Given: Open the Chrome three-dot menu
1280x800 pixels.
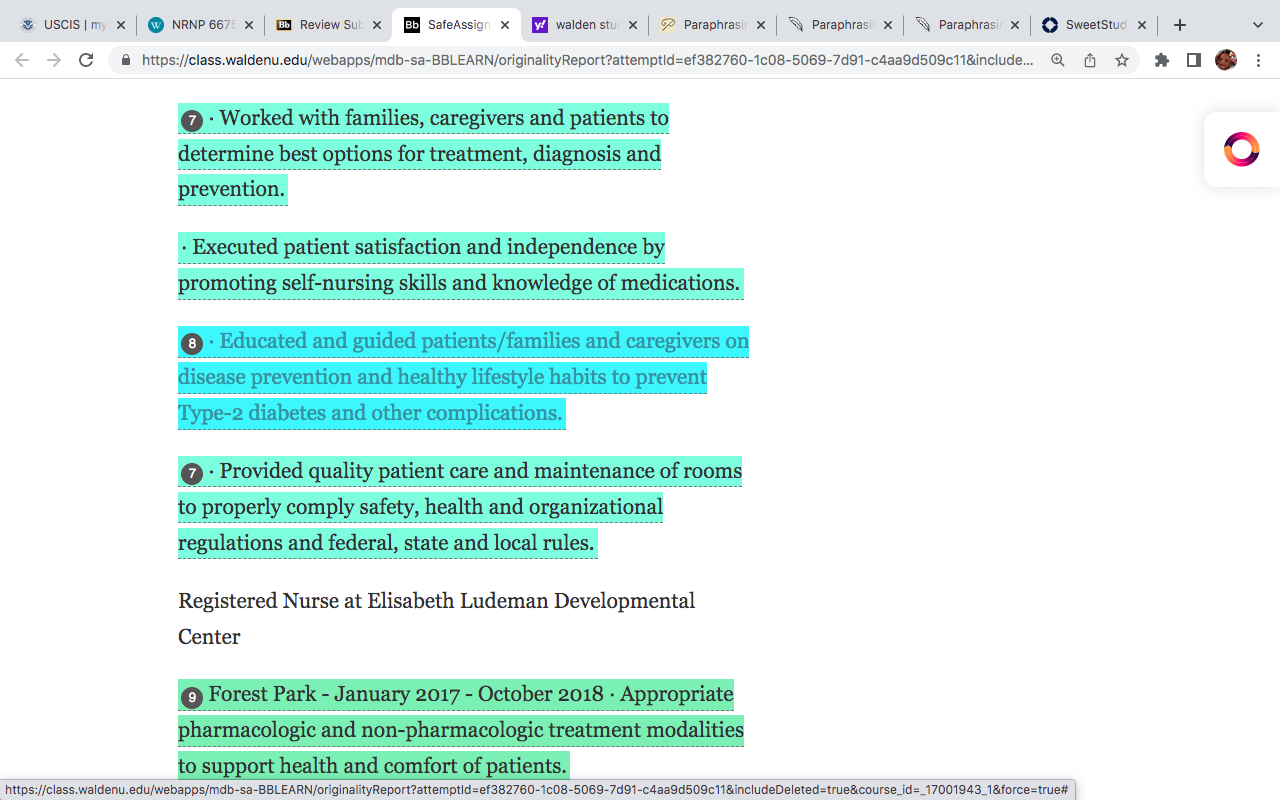Looking at the screenshot, I should click(x=1259, y=60).
